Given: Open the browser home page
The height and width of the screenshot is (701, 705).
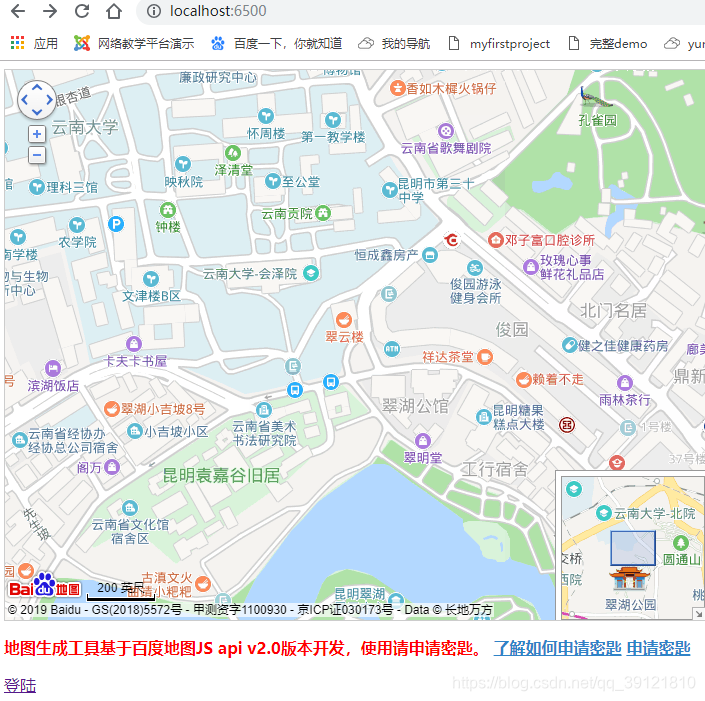Looking at the screenshot, I should click(114, 11).
